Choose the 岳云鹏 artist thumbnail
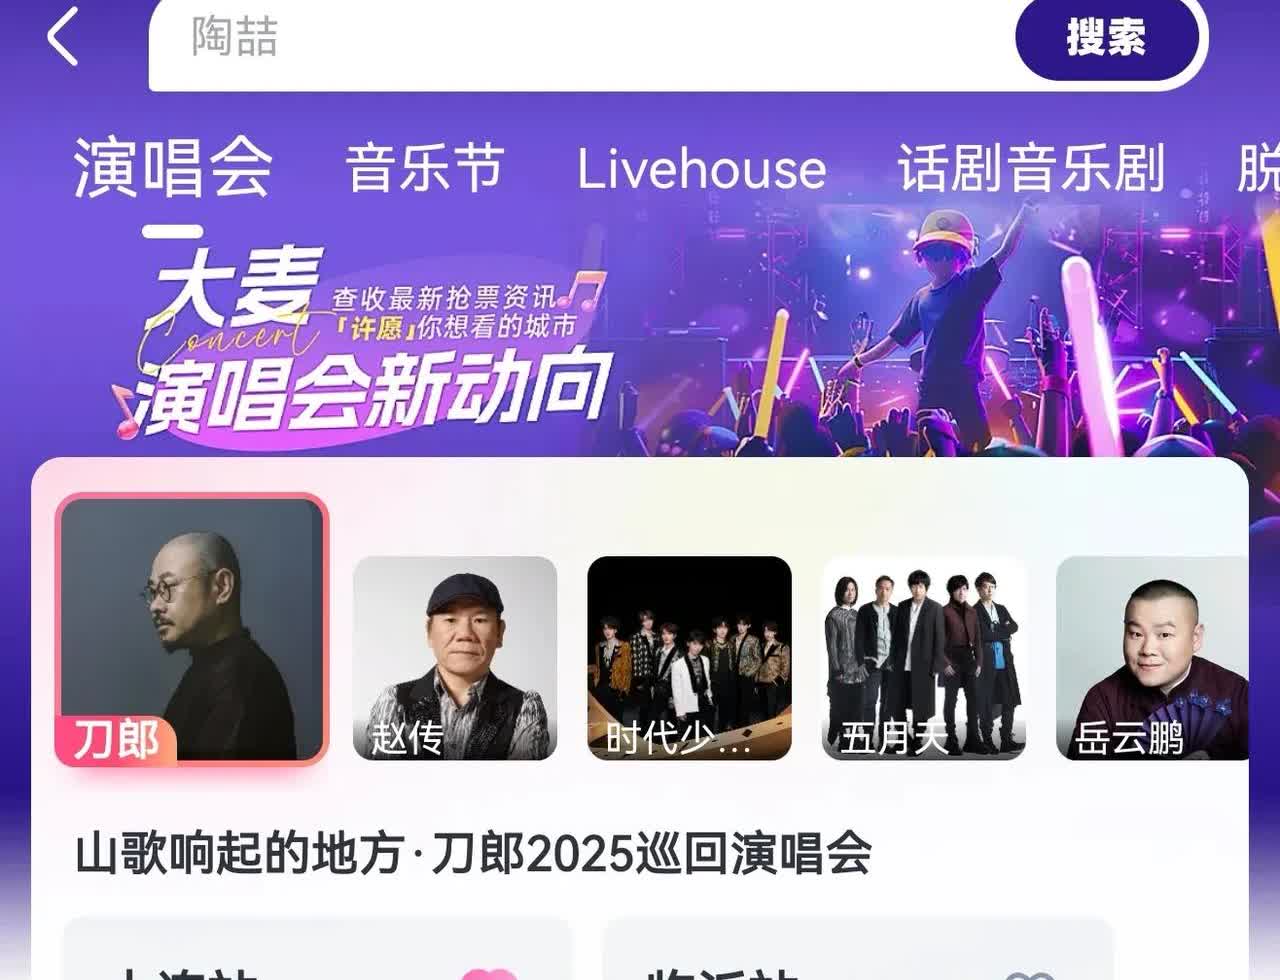Viewport: 1280px width, 980px height. pos(1152,658)
